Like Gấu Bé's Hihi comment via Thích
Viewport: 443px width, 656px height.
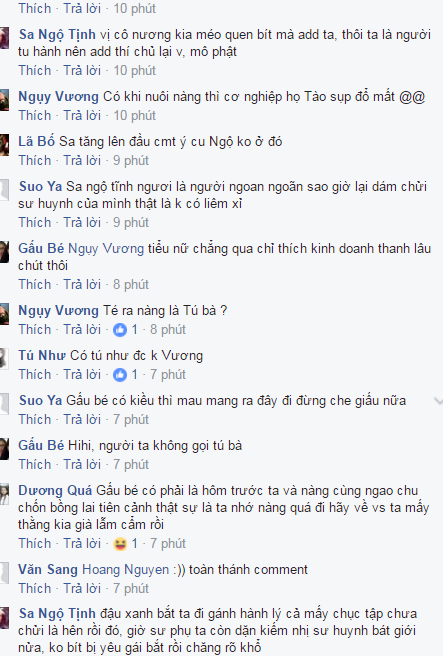(x=35, y=464)
